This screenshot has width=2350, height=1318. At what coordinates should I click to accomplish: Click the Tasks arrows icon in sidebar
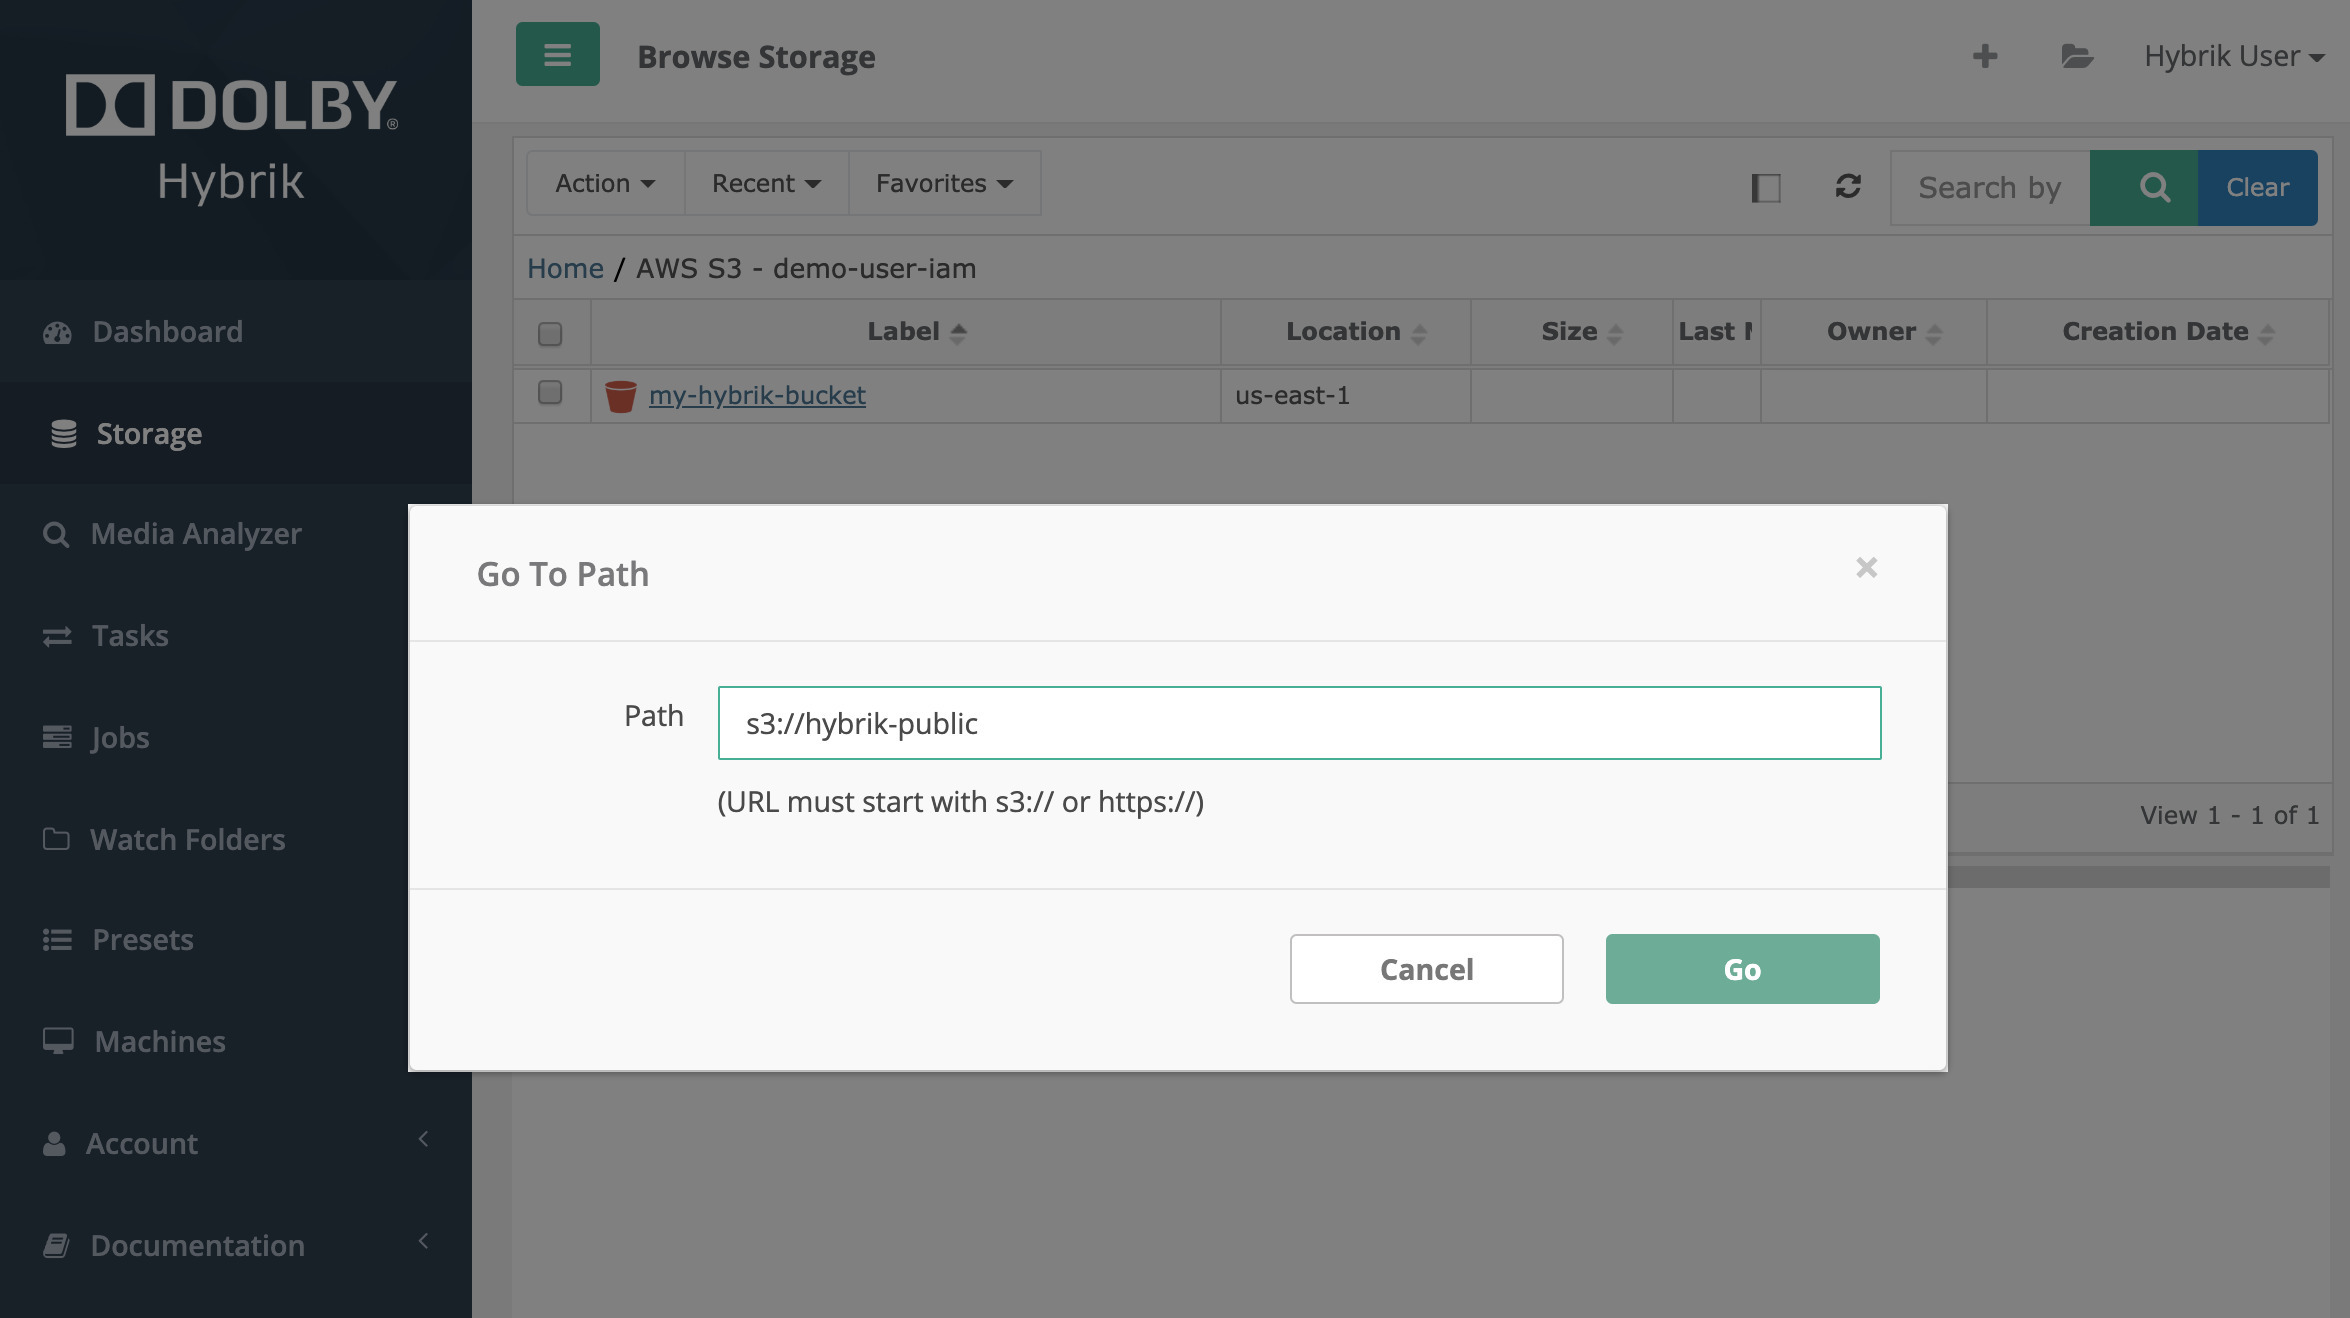pyautogui.click(x=57, y=636)
